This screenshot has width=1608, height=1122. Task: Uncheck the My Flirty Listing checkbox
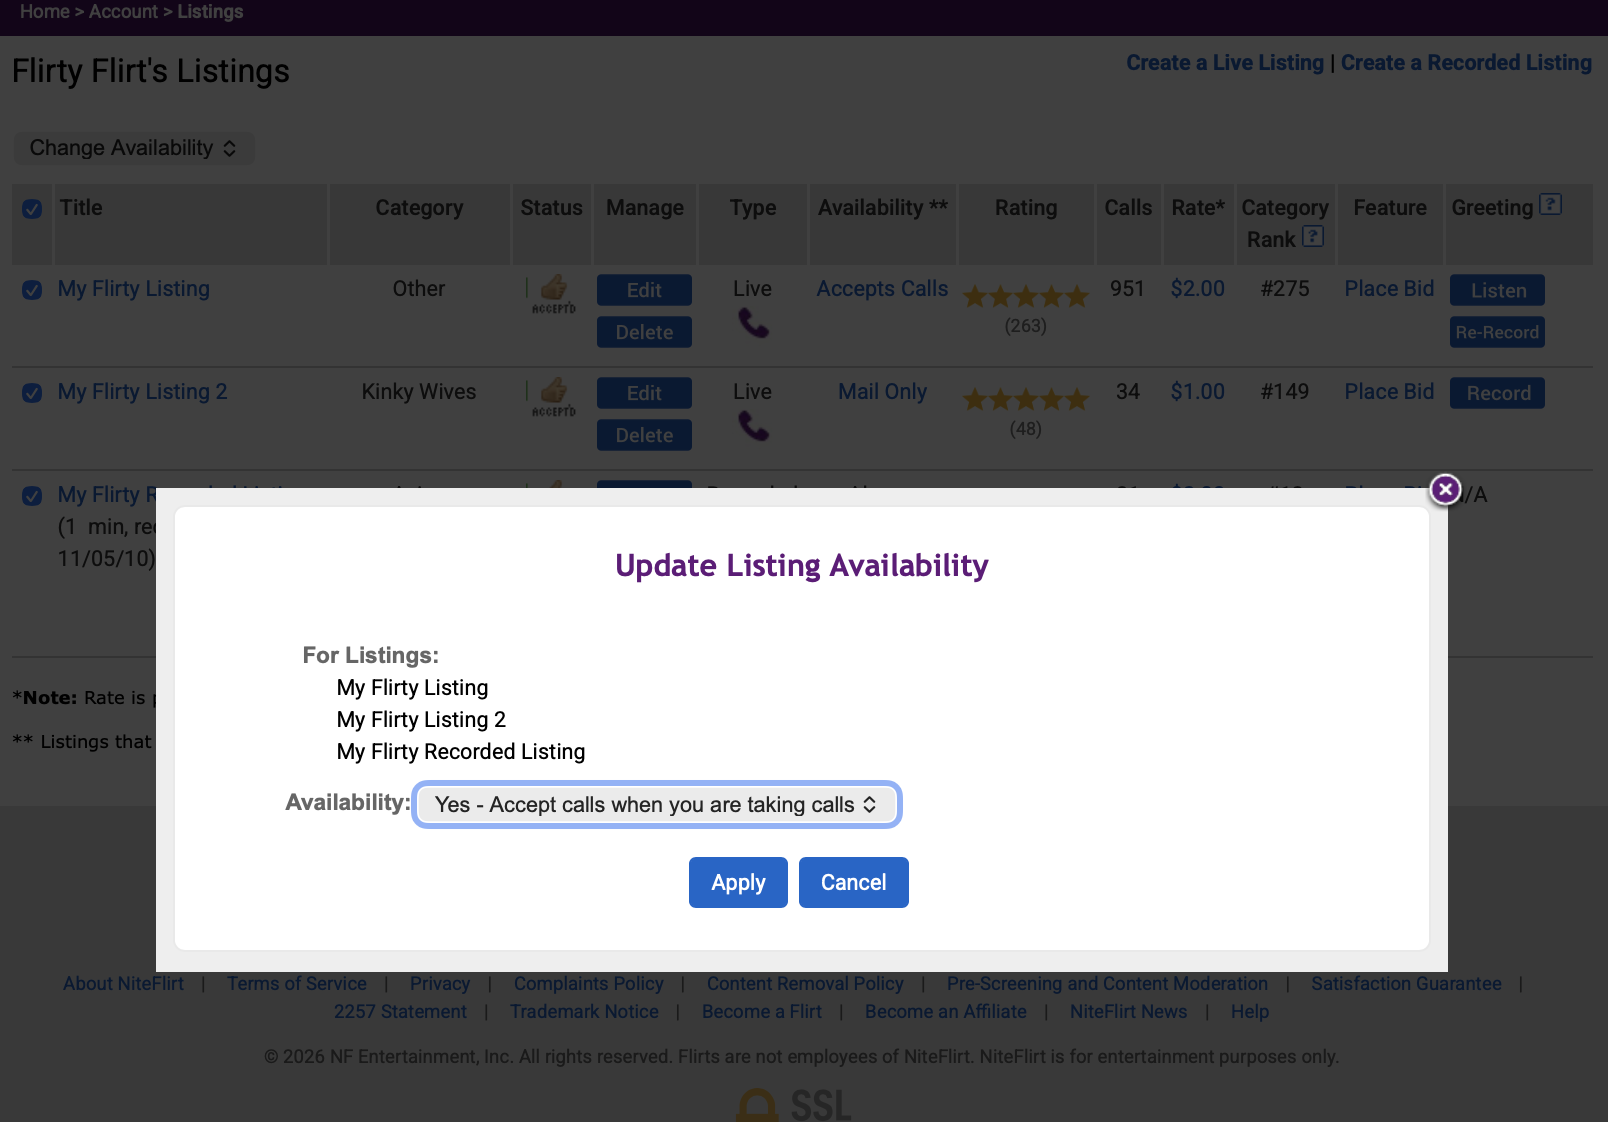click(32, 290)
